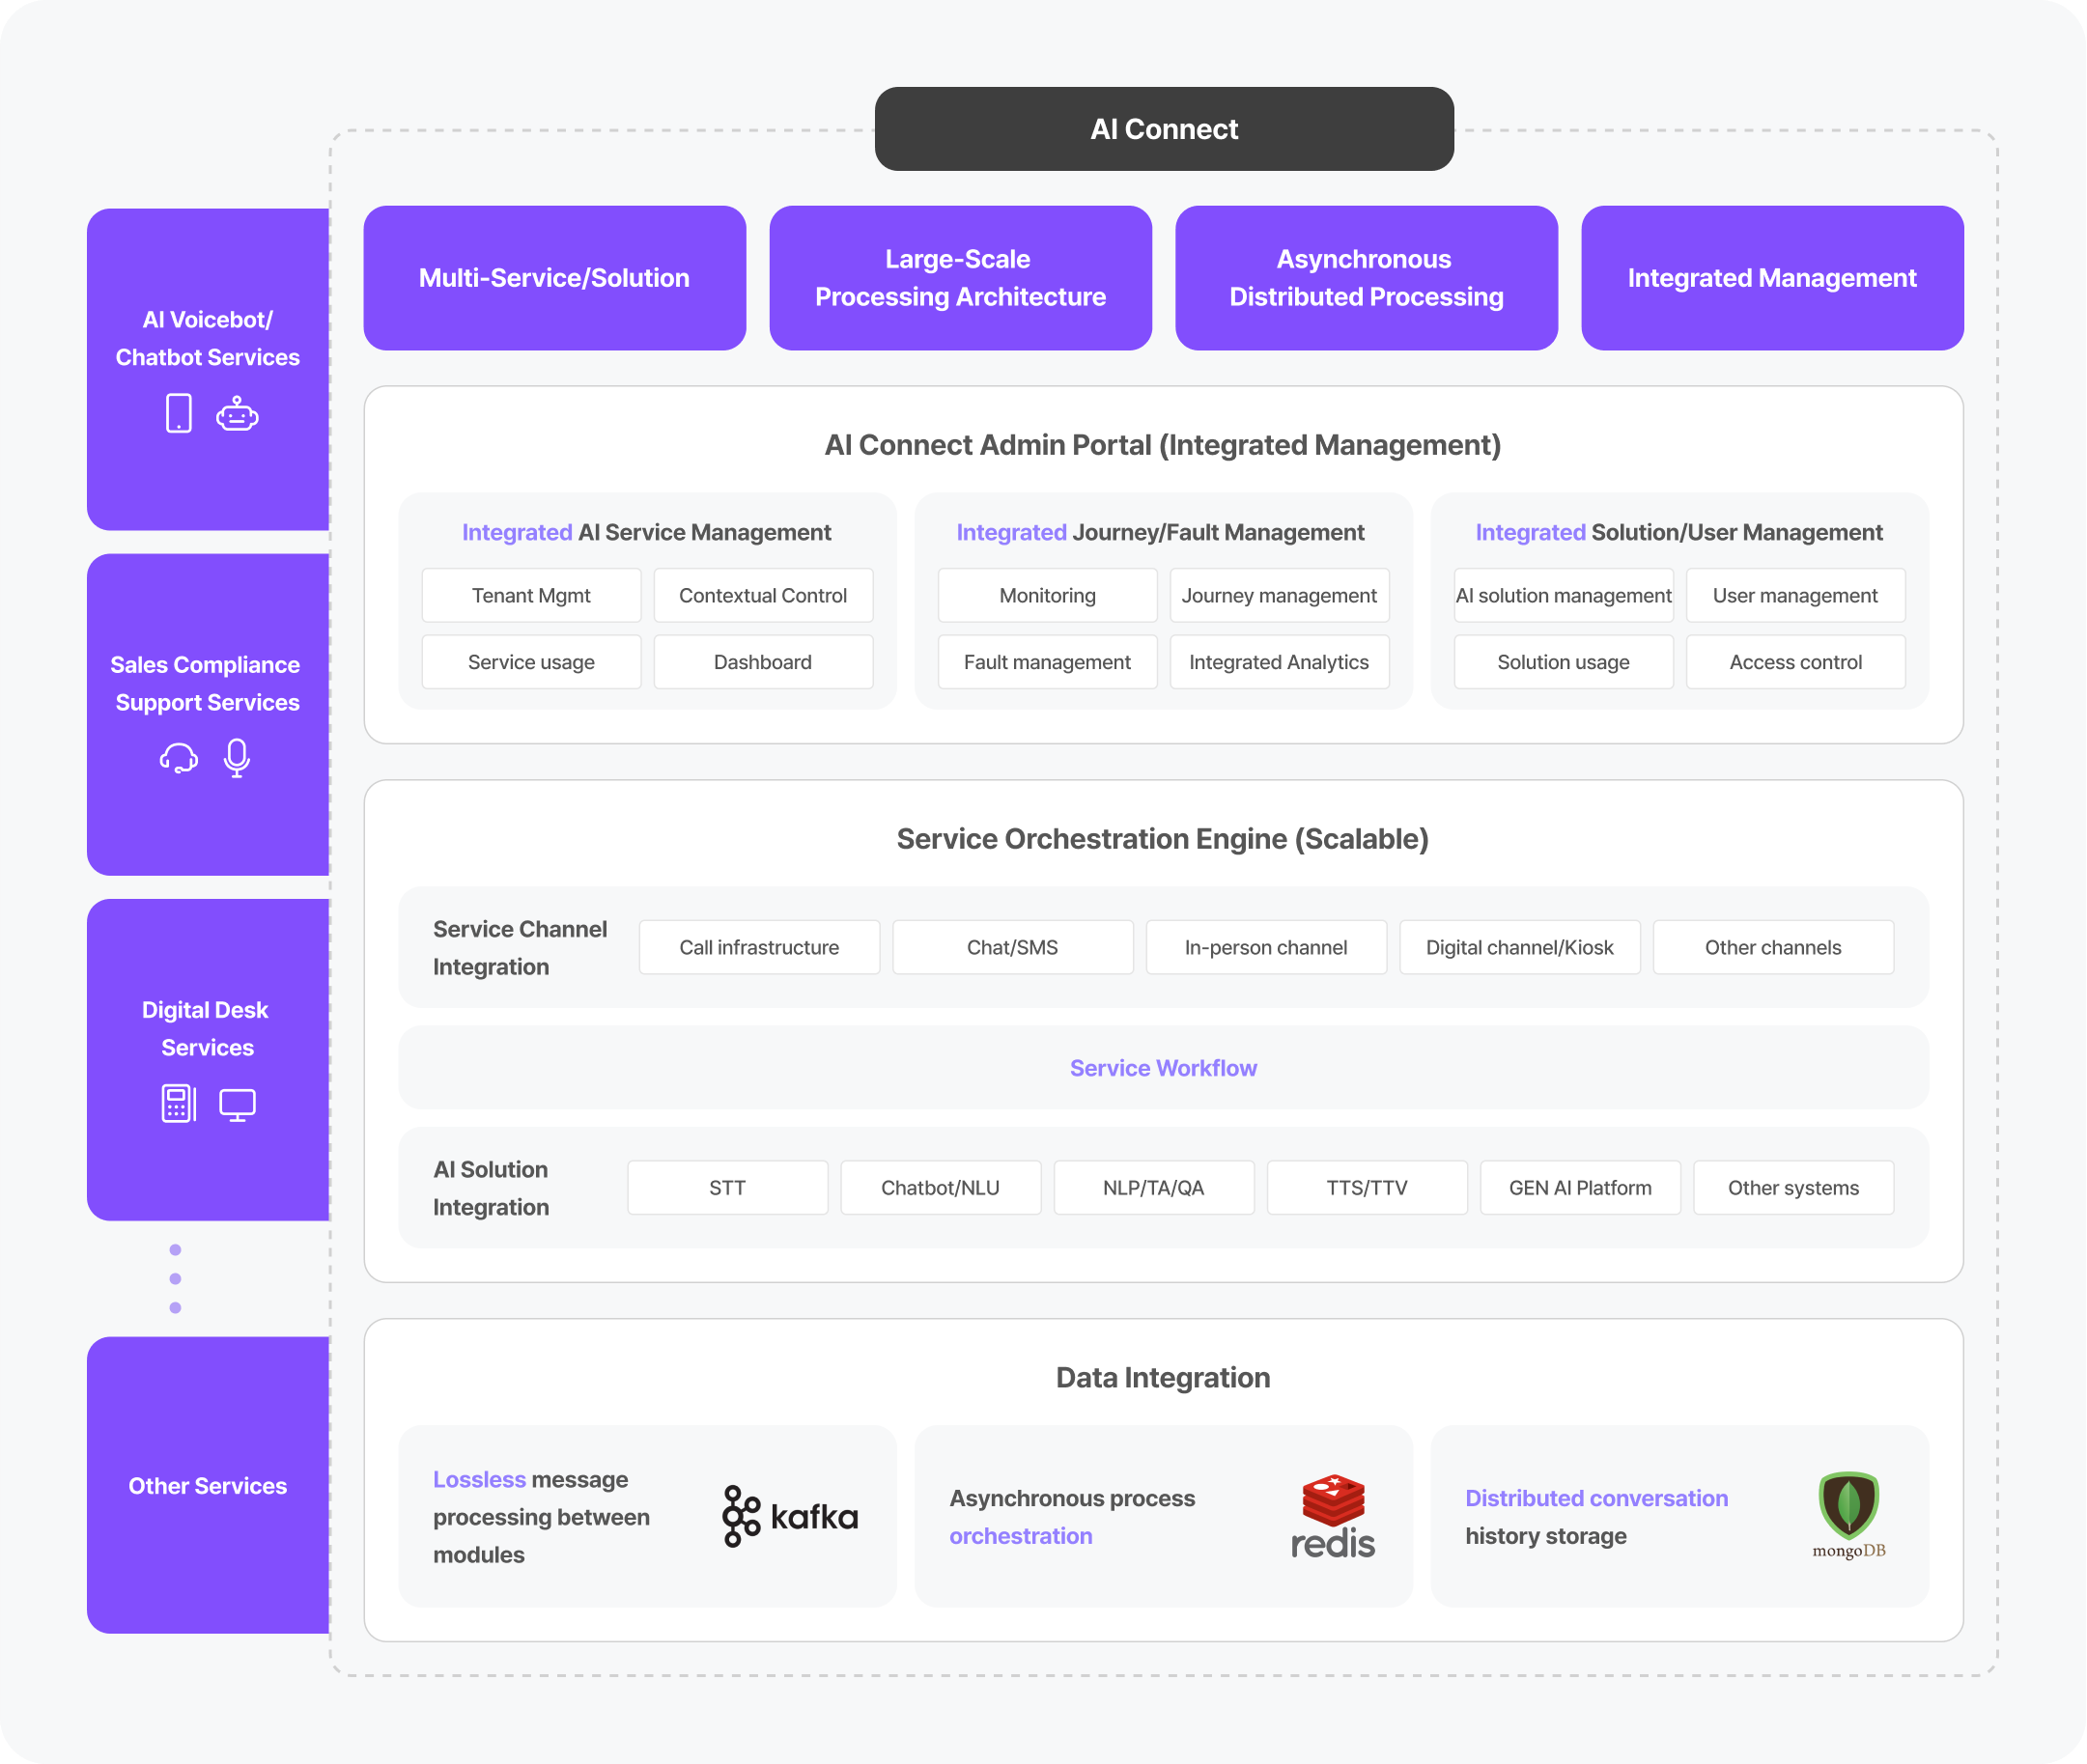
Task: Click the mobile phone icon under AI Voicebot
Action: (x=178, y=413)
